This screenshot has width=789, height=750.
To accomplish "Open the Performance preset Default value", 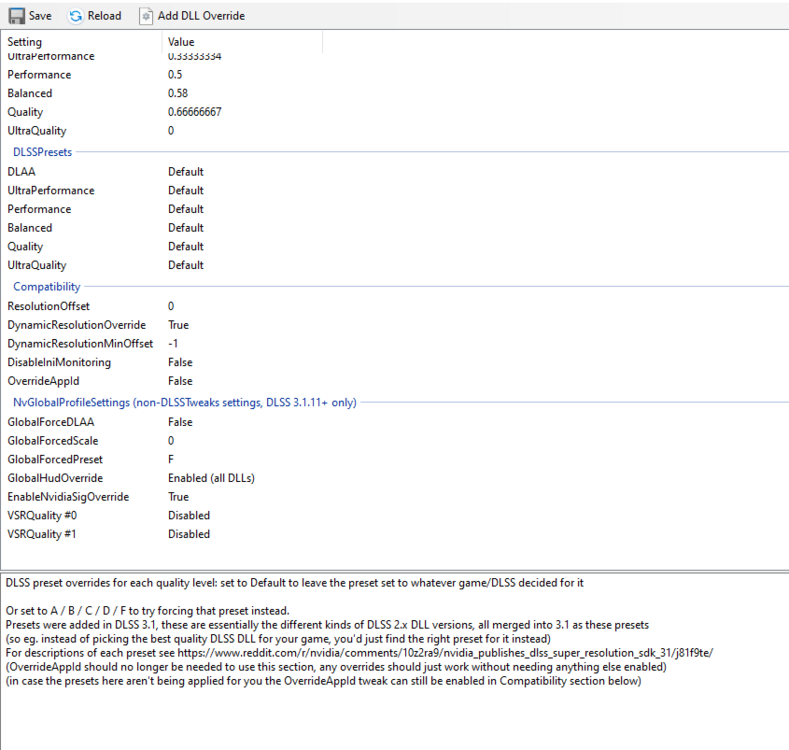I will click(186, 209).
